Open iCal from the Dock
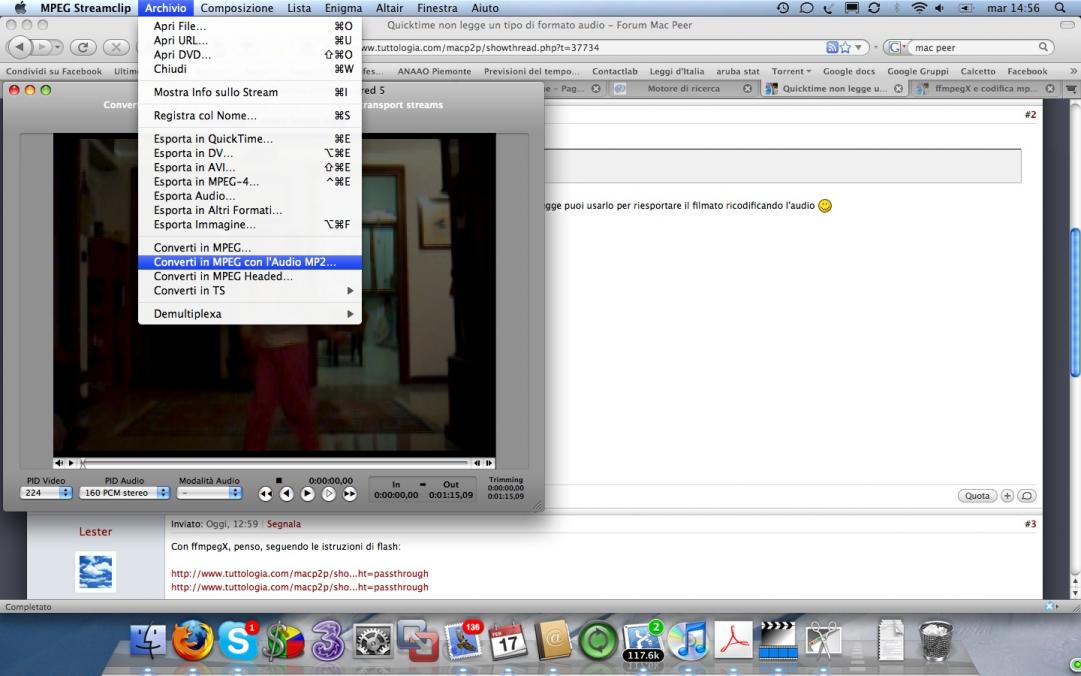 tap(507, 641)
